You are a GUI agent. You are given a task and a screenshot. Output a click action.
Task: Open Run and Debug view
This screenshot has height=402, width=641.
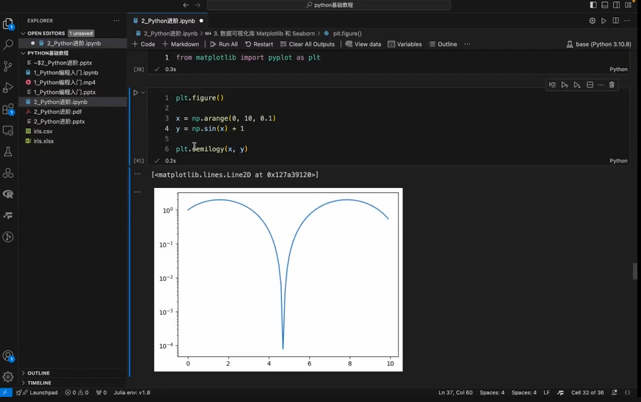coord(8,88)
